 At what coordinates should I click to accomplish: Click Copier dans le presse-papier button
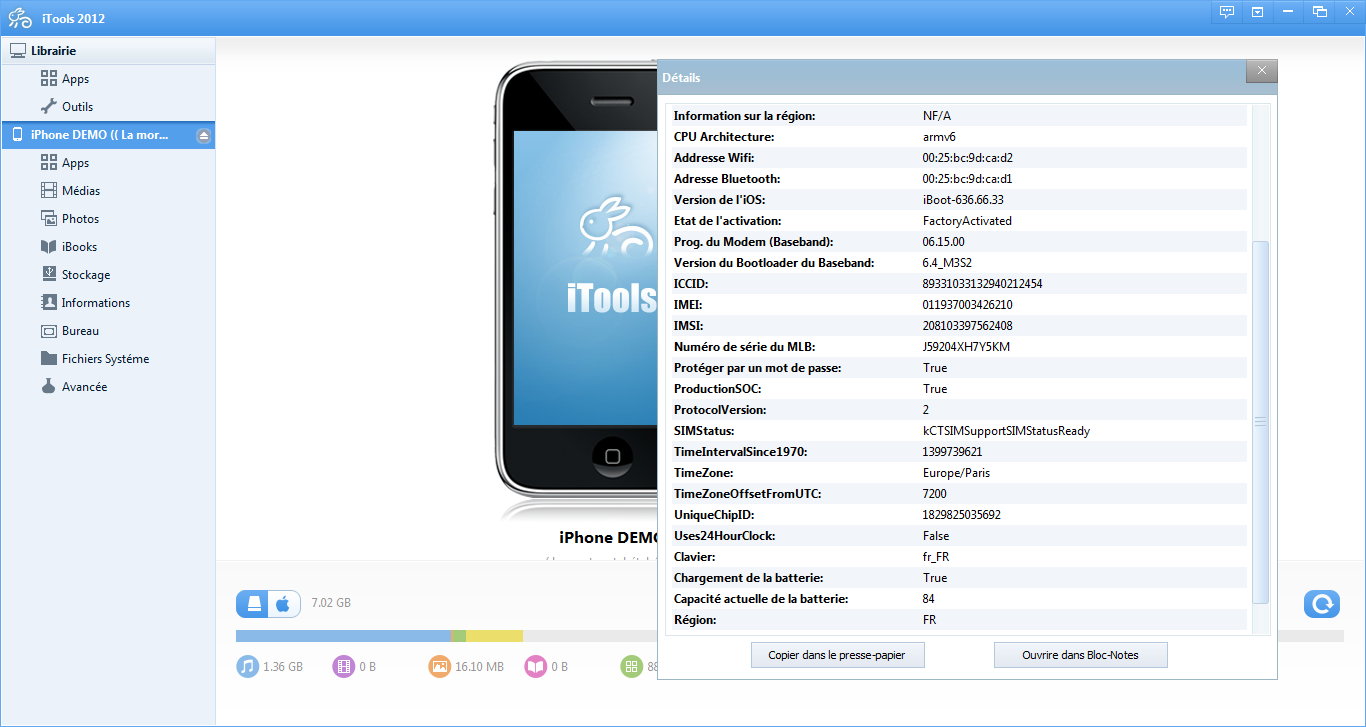(838, 655)
